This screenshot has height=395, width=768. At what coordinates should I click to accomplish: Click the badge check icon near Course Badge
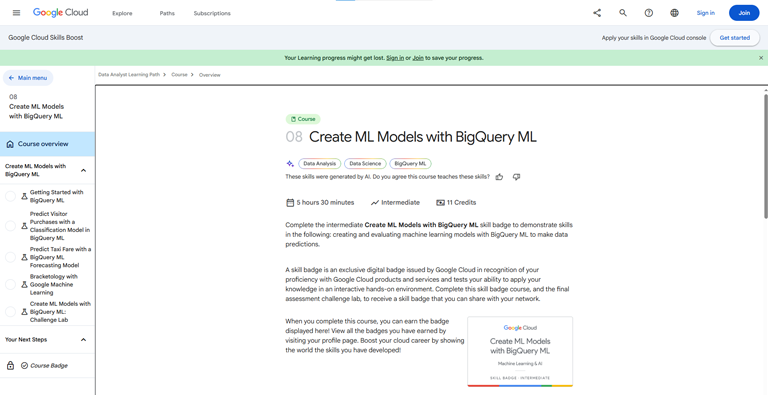[24, 366]
